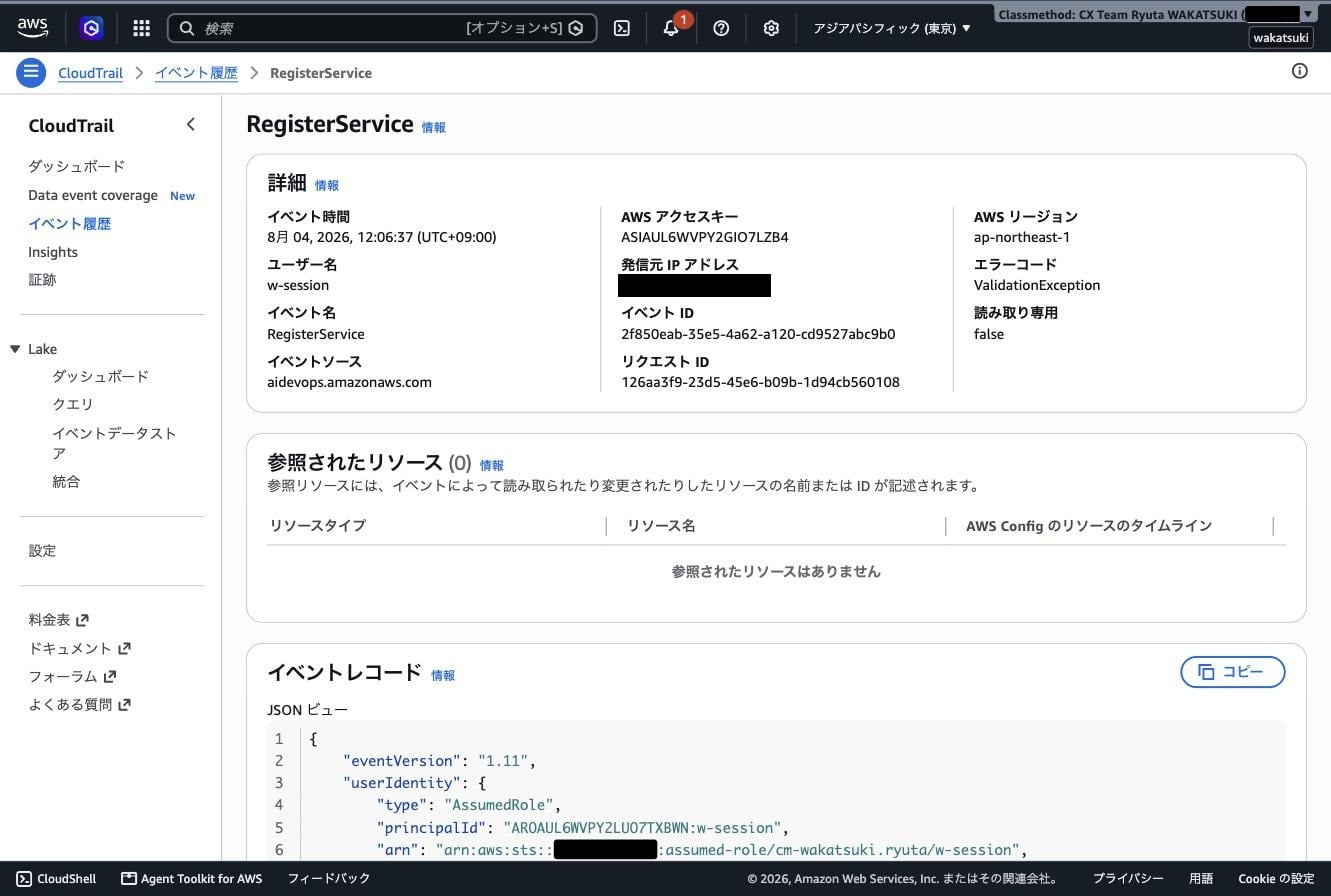Select イベント履歴 in the sidebar
1331x896 pixels.
[69, 223]
